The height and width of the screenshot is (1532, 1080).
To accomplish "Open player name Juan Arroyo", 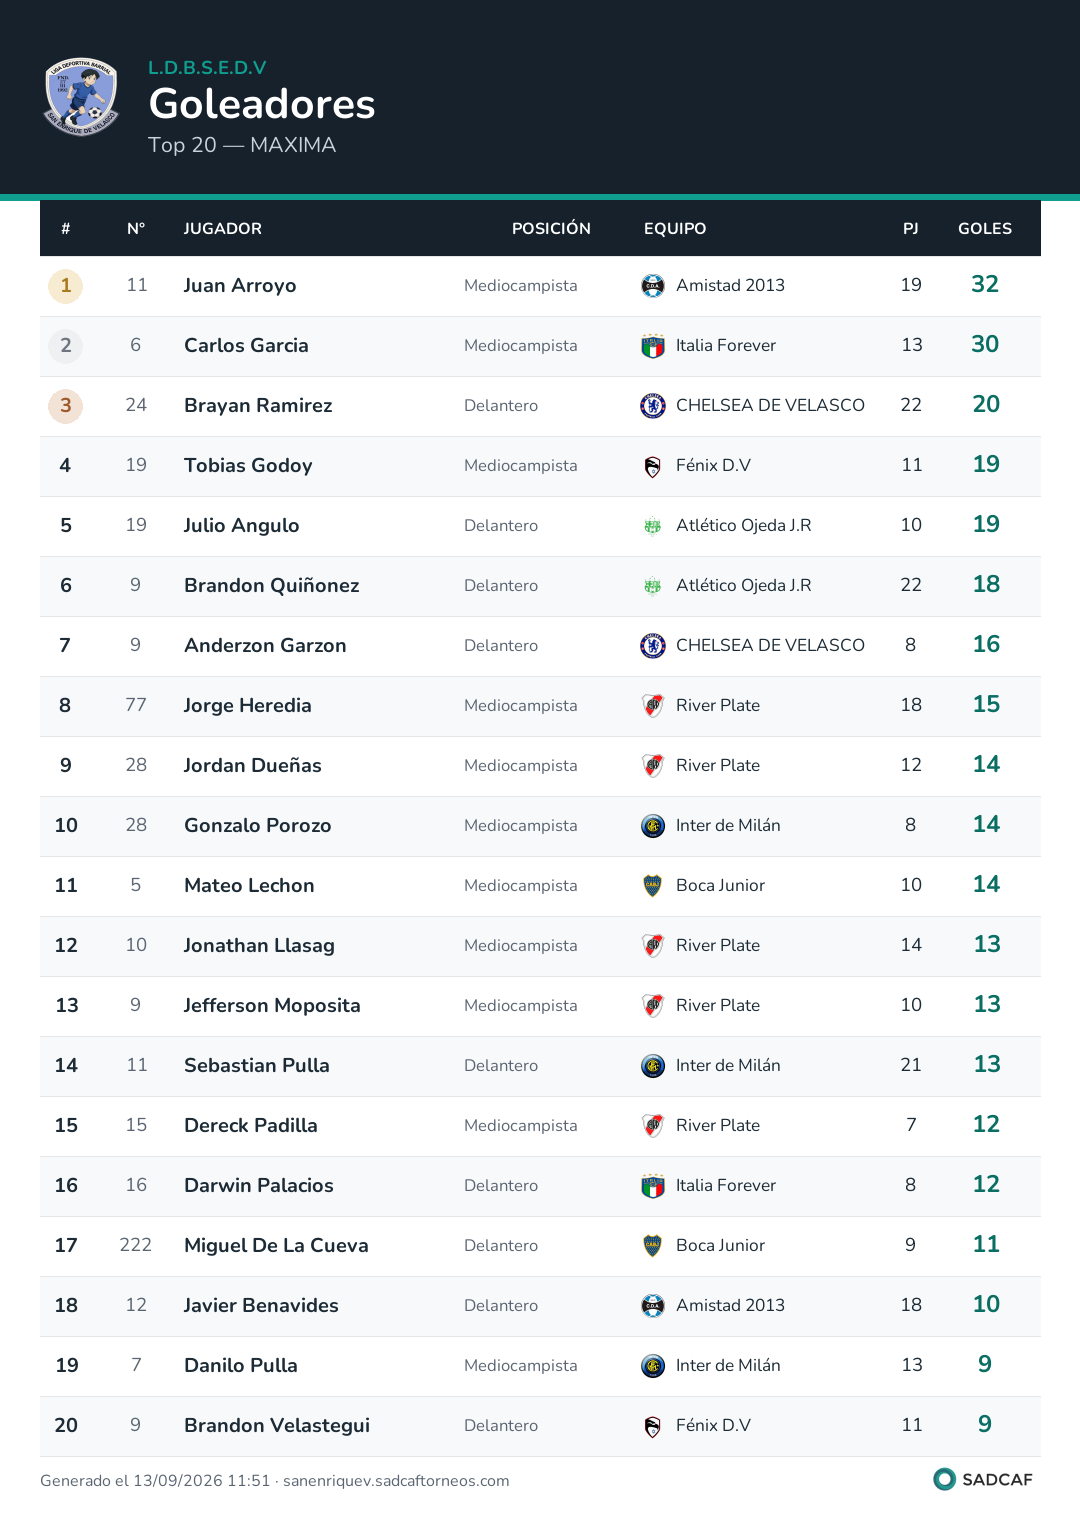I will tap(240, 286).
